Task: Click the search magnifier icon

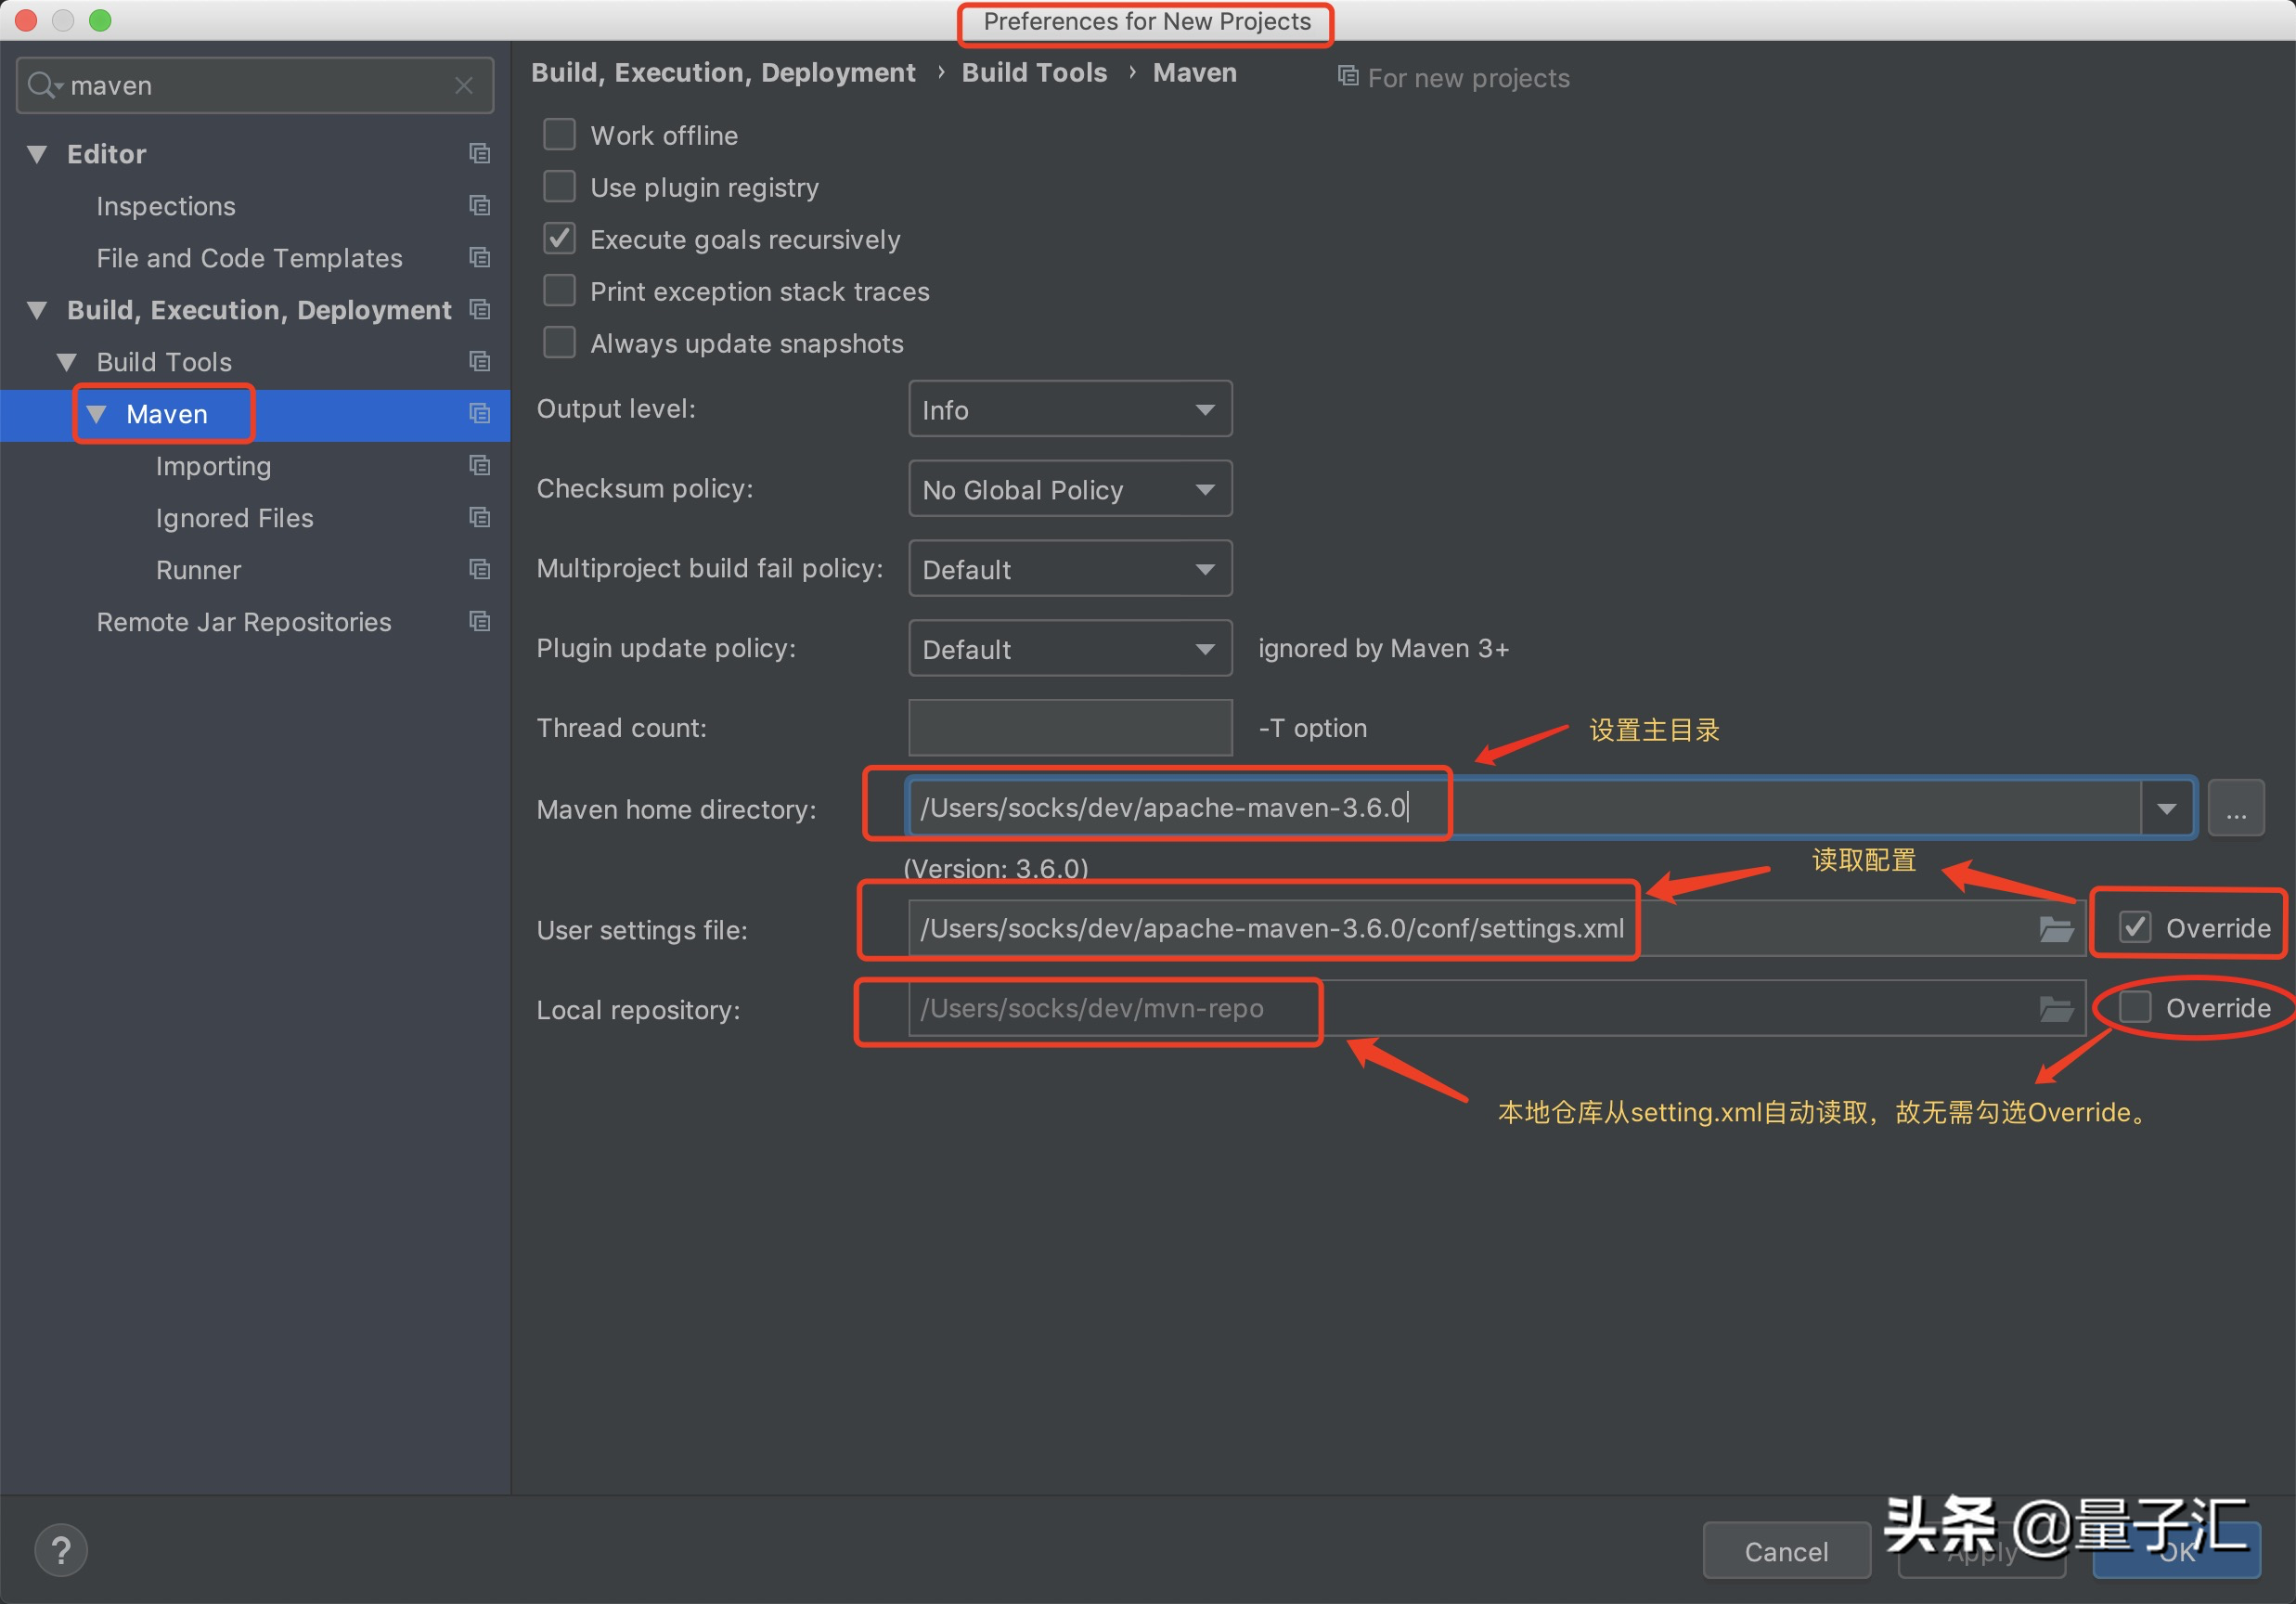Action: [x=42, y=85]
